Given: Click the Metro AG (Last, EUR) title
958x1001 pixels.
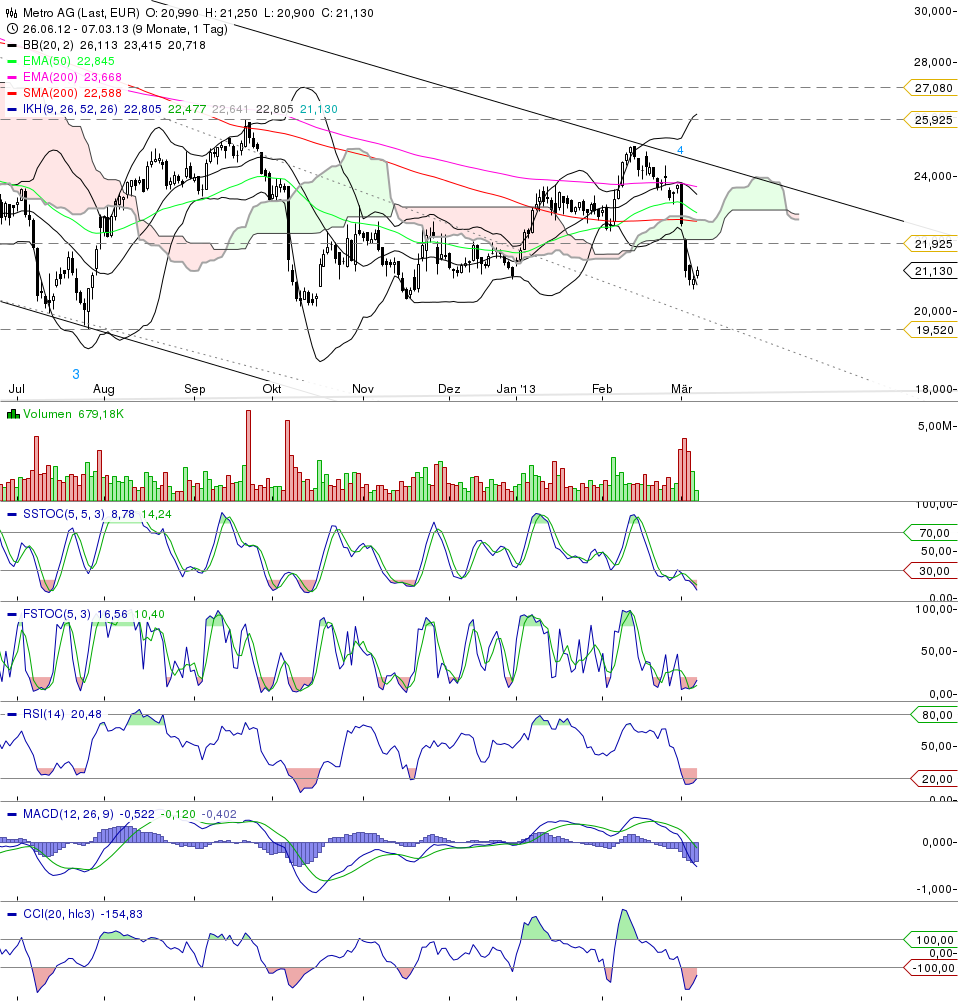Looking at the screenshot, I should 81,13.
